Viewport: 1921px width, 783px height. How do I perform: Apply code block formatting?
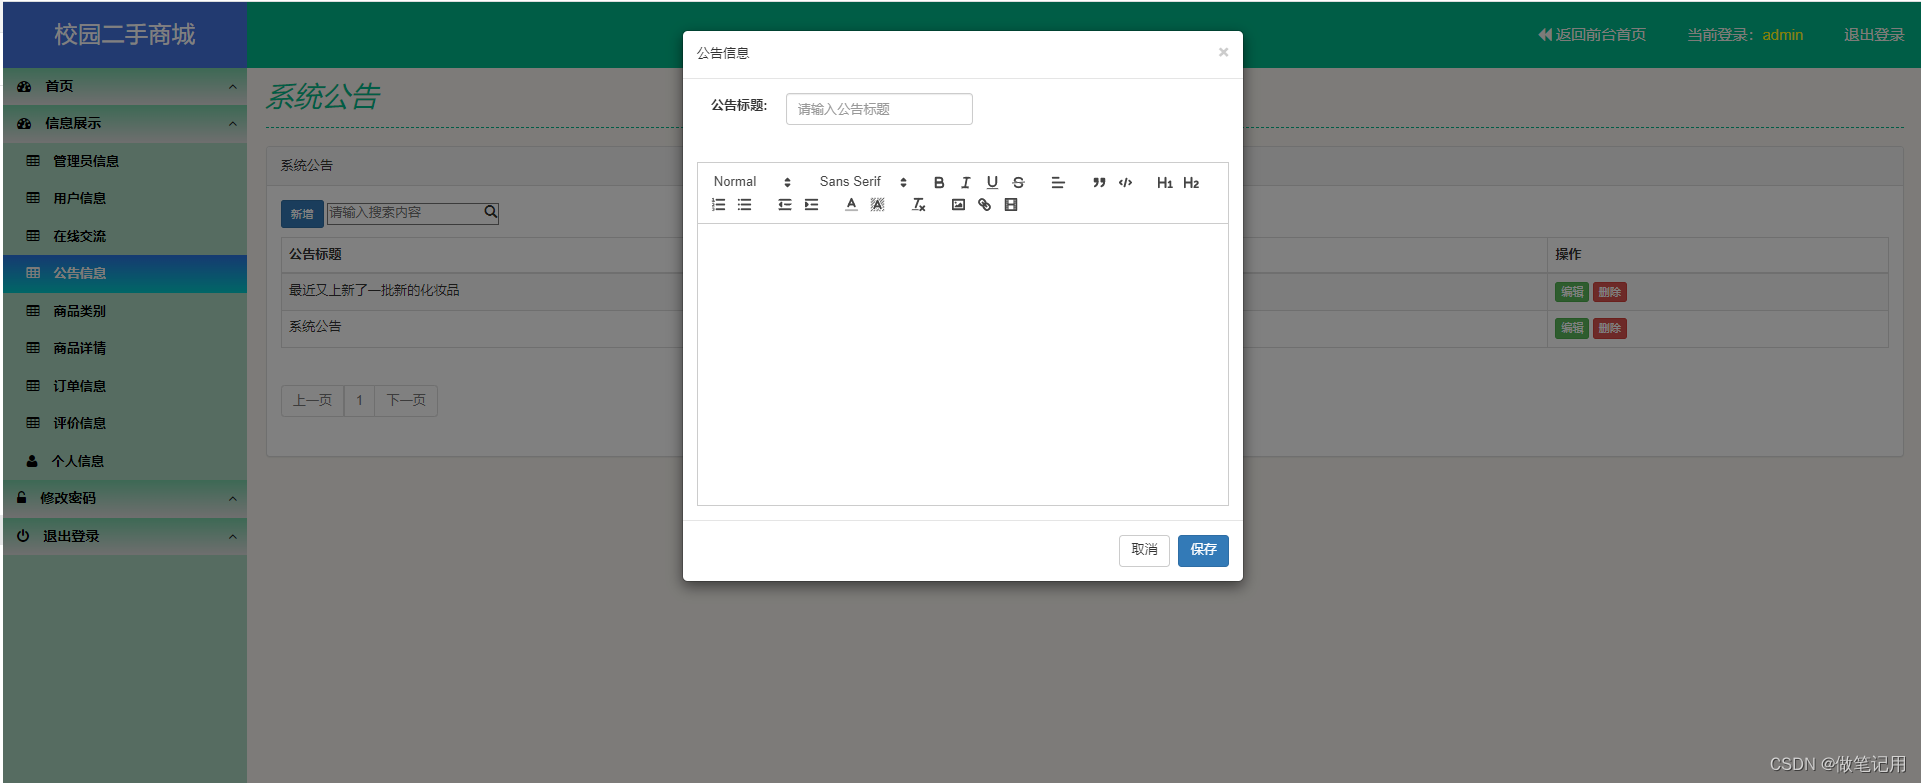pyautogui.click(x=1125, y=182)
